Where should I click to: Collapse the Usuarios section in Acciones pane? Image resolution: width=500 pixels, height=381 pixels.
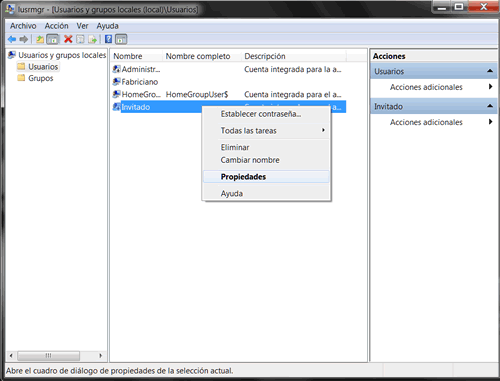click(x=490, y=71)
